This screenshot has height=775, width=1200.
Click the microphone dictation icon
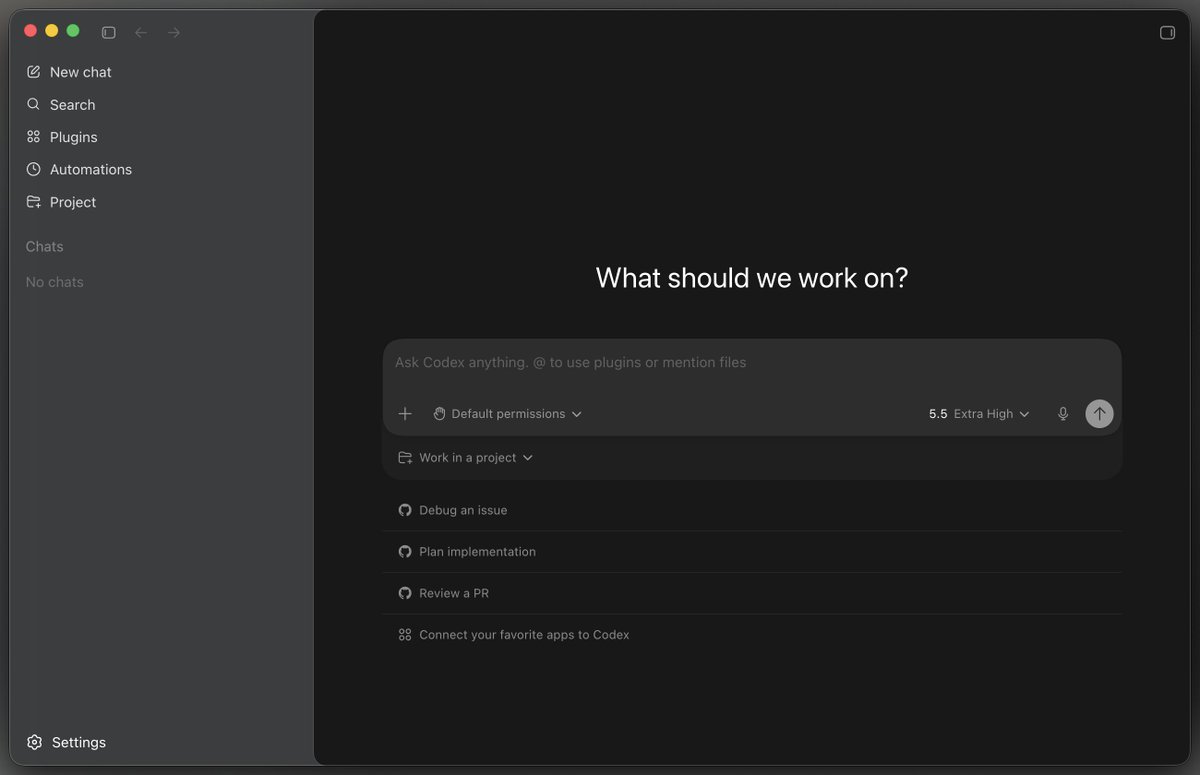pos(1063,414)
